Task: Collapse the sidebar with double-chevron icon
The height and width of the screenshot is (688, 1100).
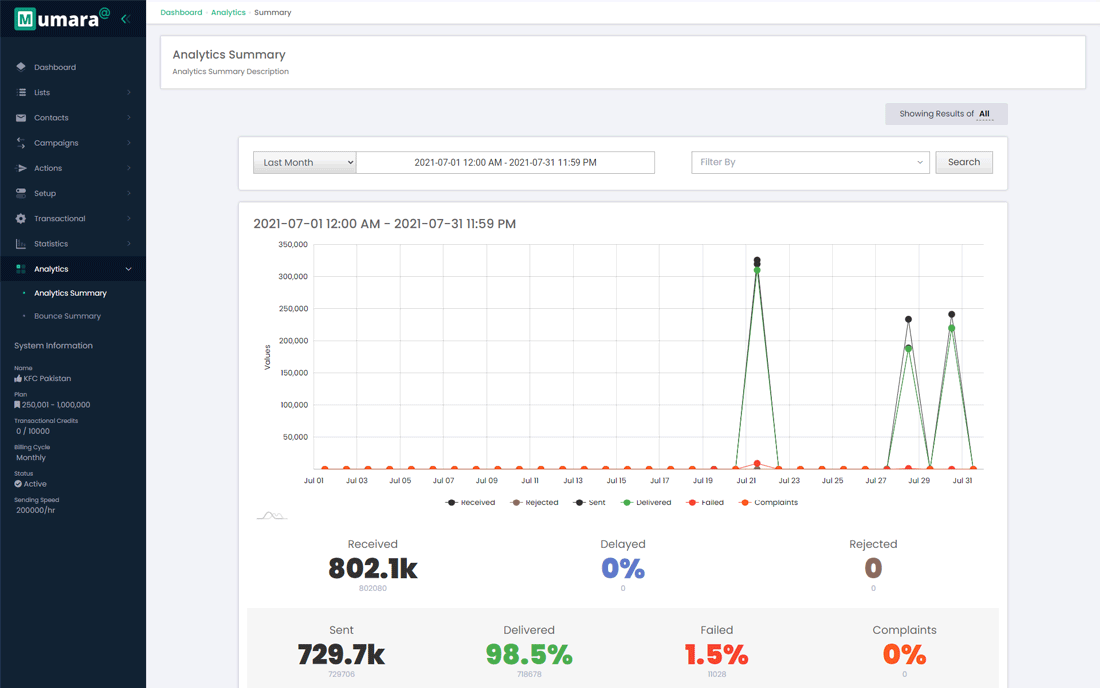Action: pyautogui.click(x=125, y=19)
